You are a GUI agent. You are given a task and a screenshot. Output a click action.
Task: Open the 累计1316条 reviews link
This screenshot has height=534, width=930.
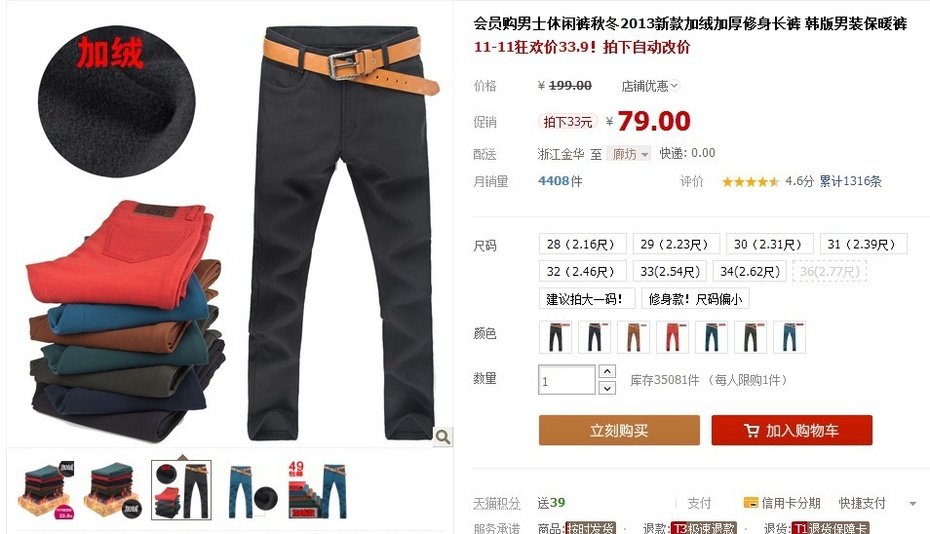click(851, 181)
